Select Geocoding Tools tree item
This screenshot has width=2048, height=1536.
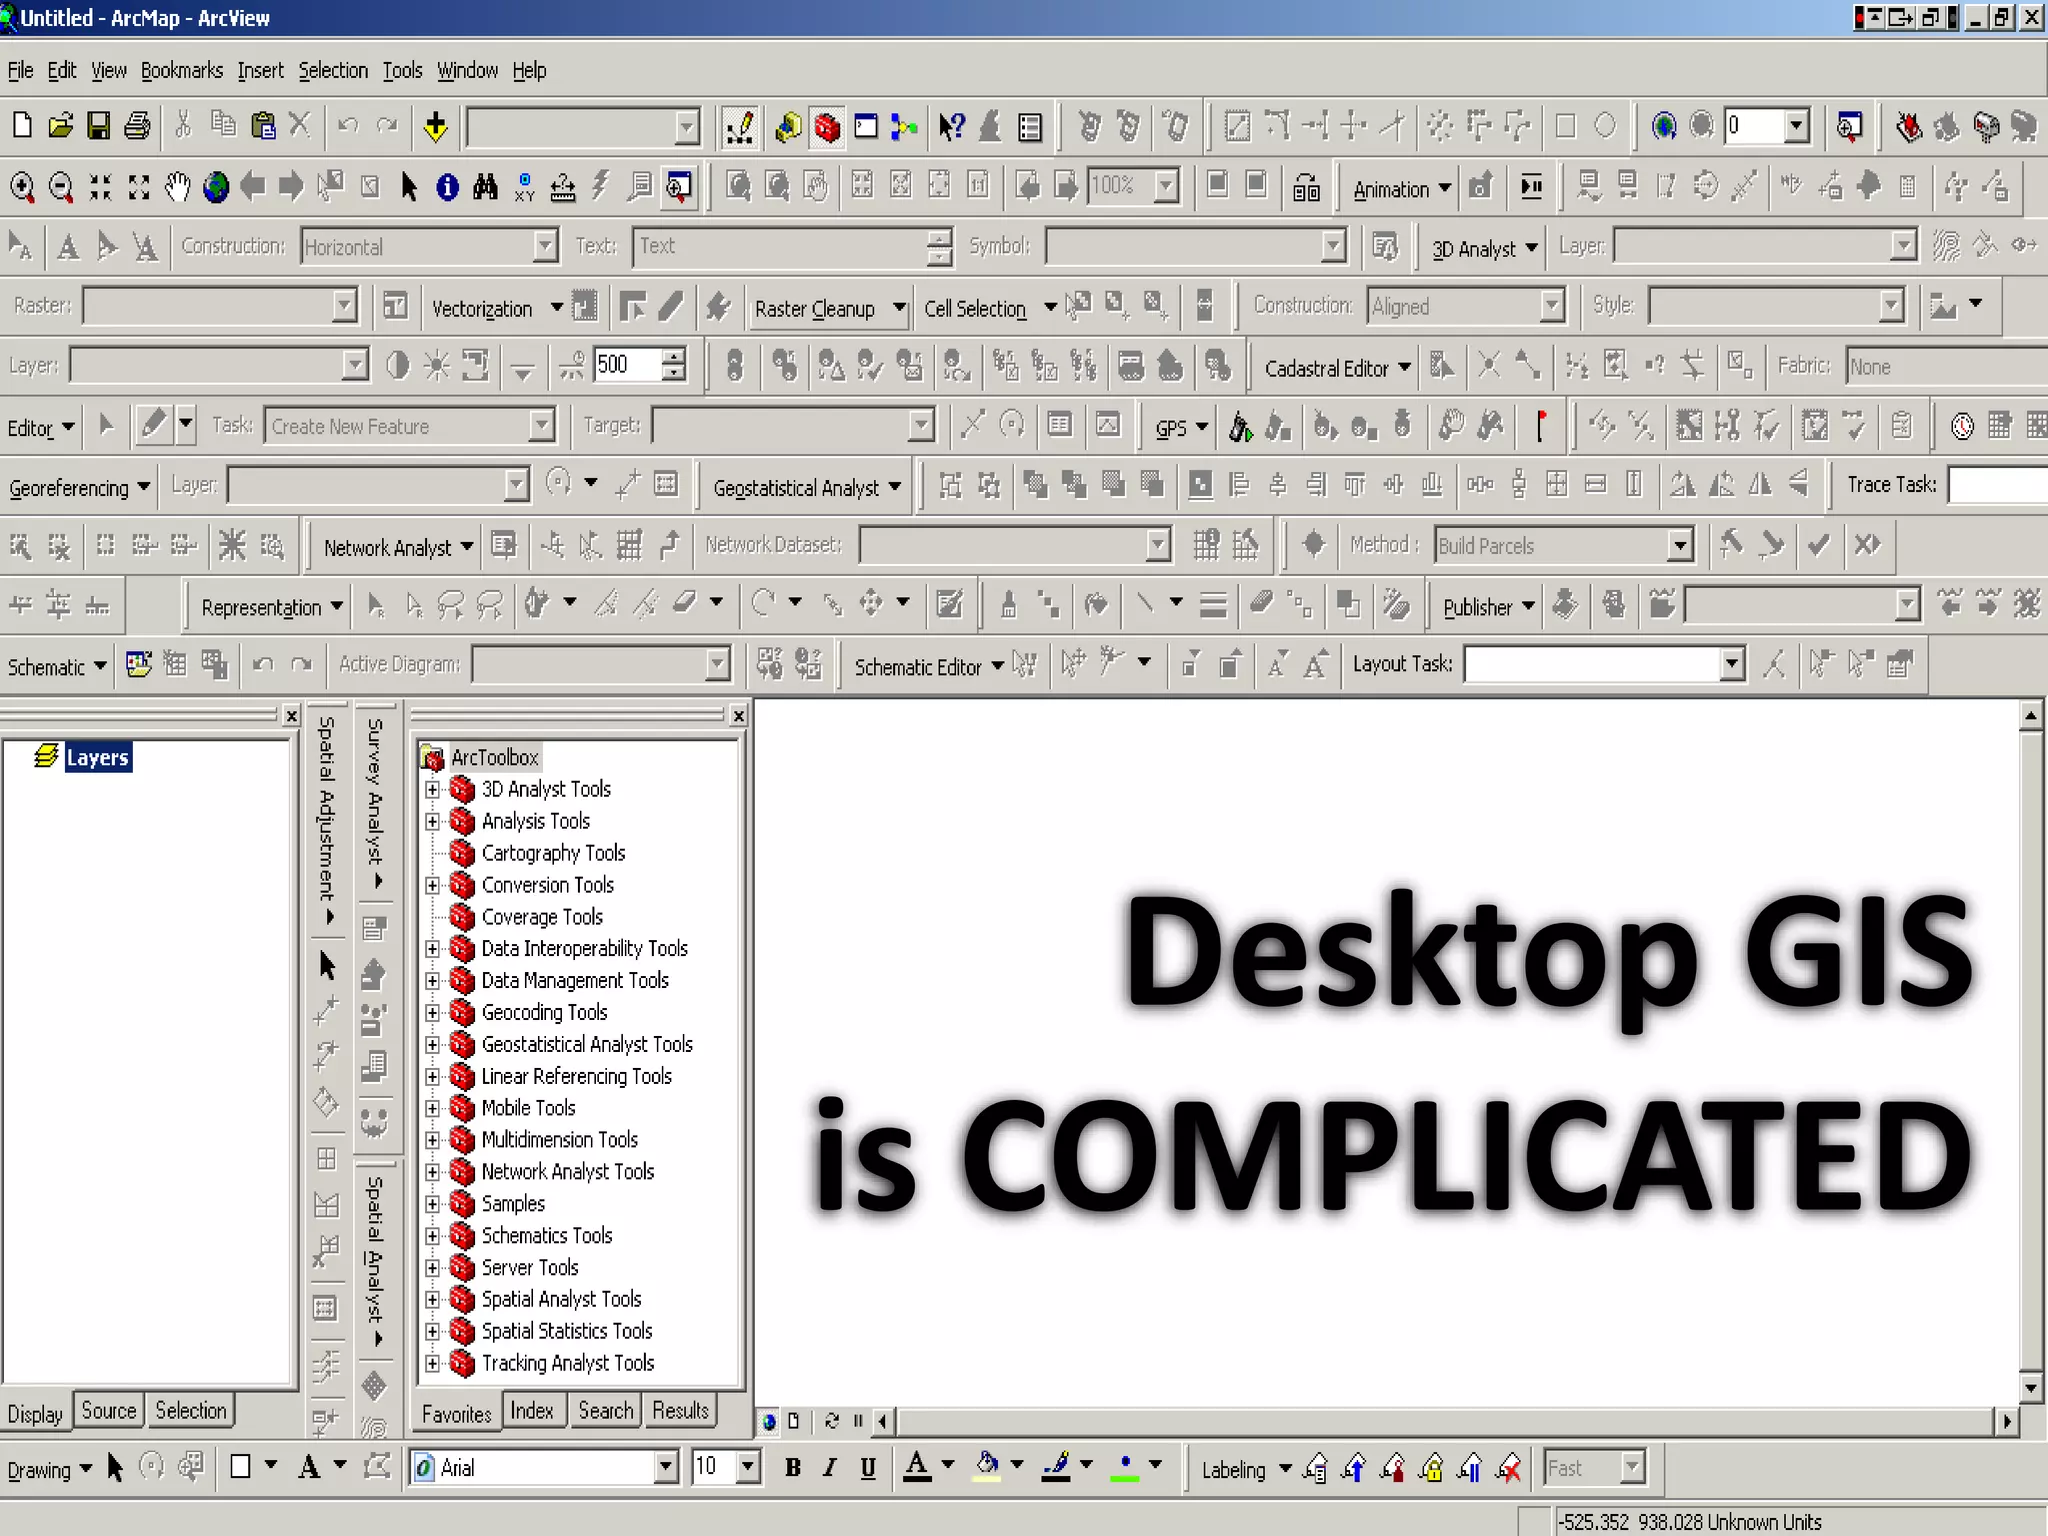544,1012
